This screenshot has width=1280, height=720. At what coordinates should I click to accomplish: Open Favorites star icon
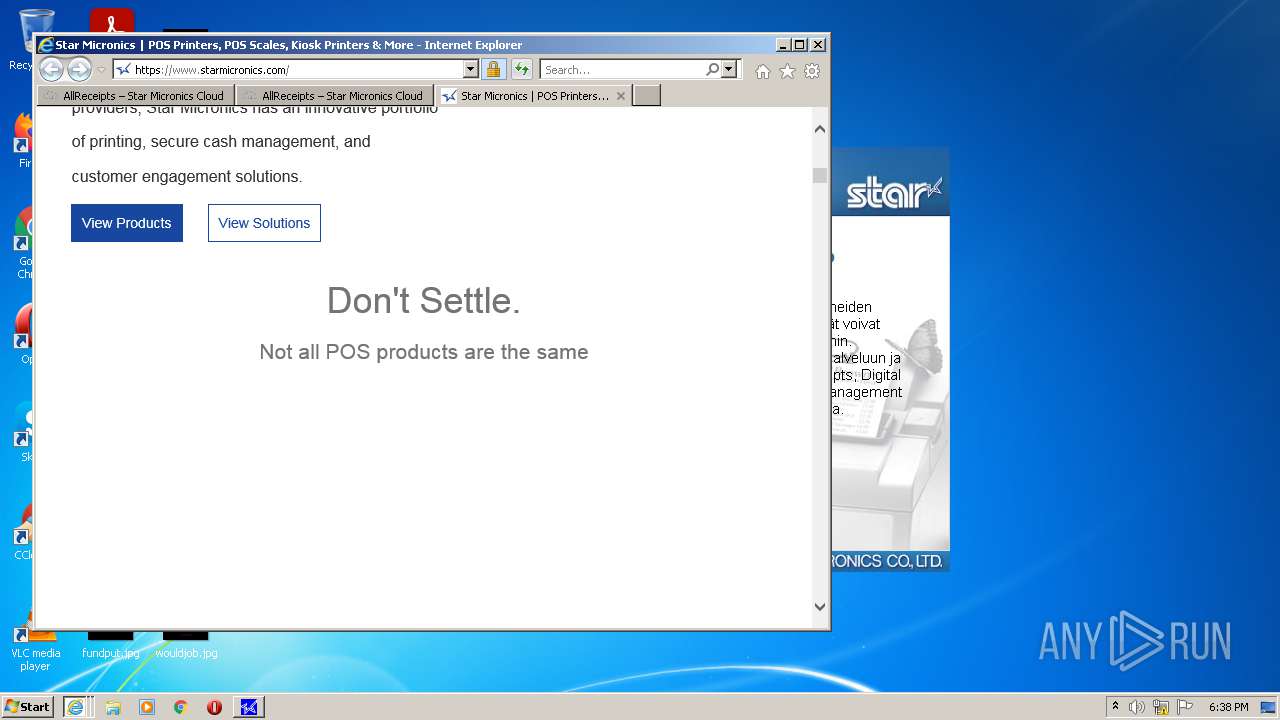pyautogui.click(x=788, y=71)
